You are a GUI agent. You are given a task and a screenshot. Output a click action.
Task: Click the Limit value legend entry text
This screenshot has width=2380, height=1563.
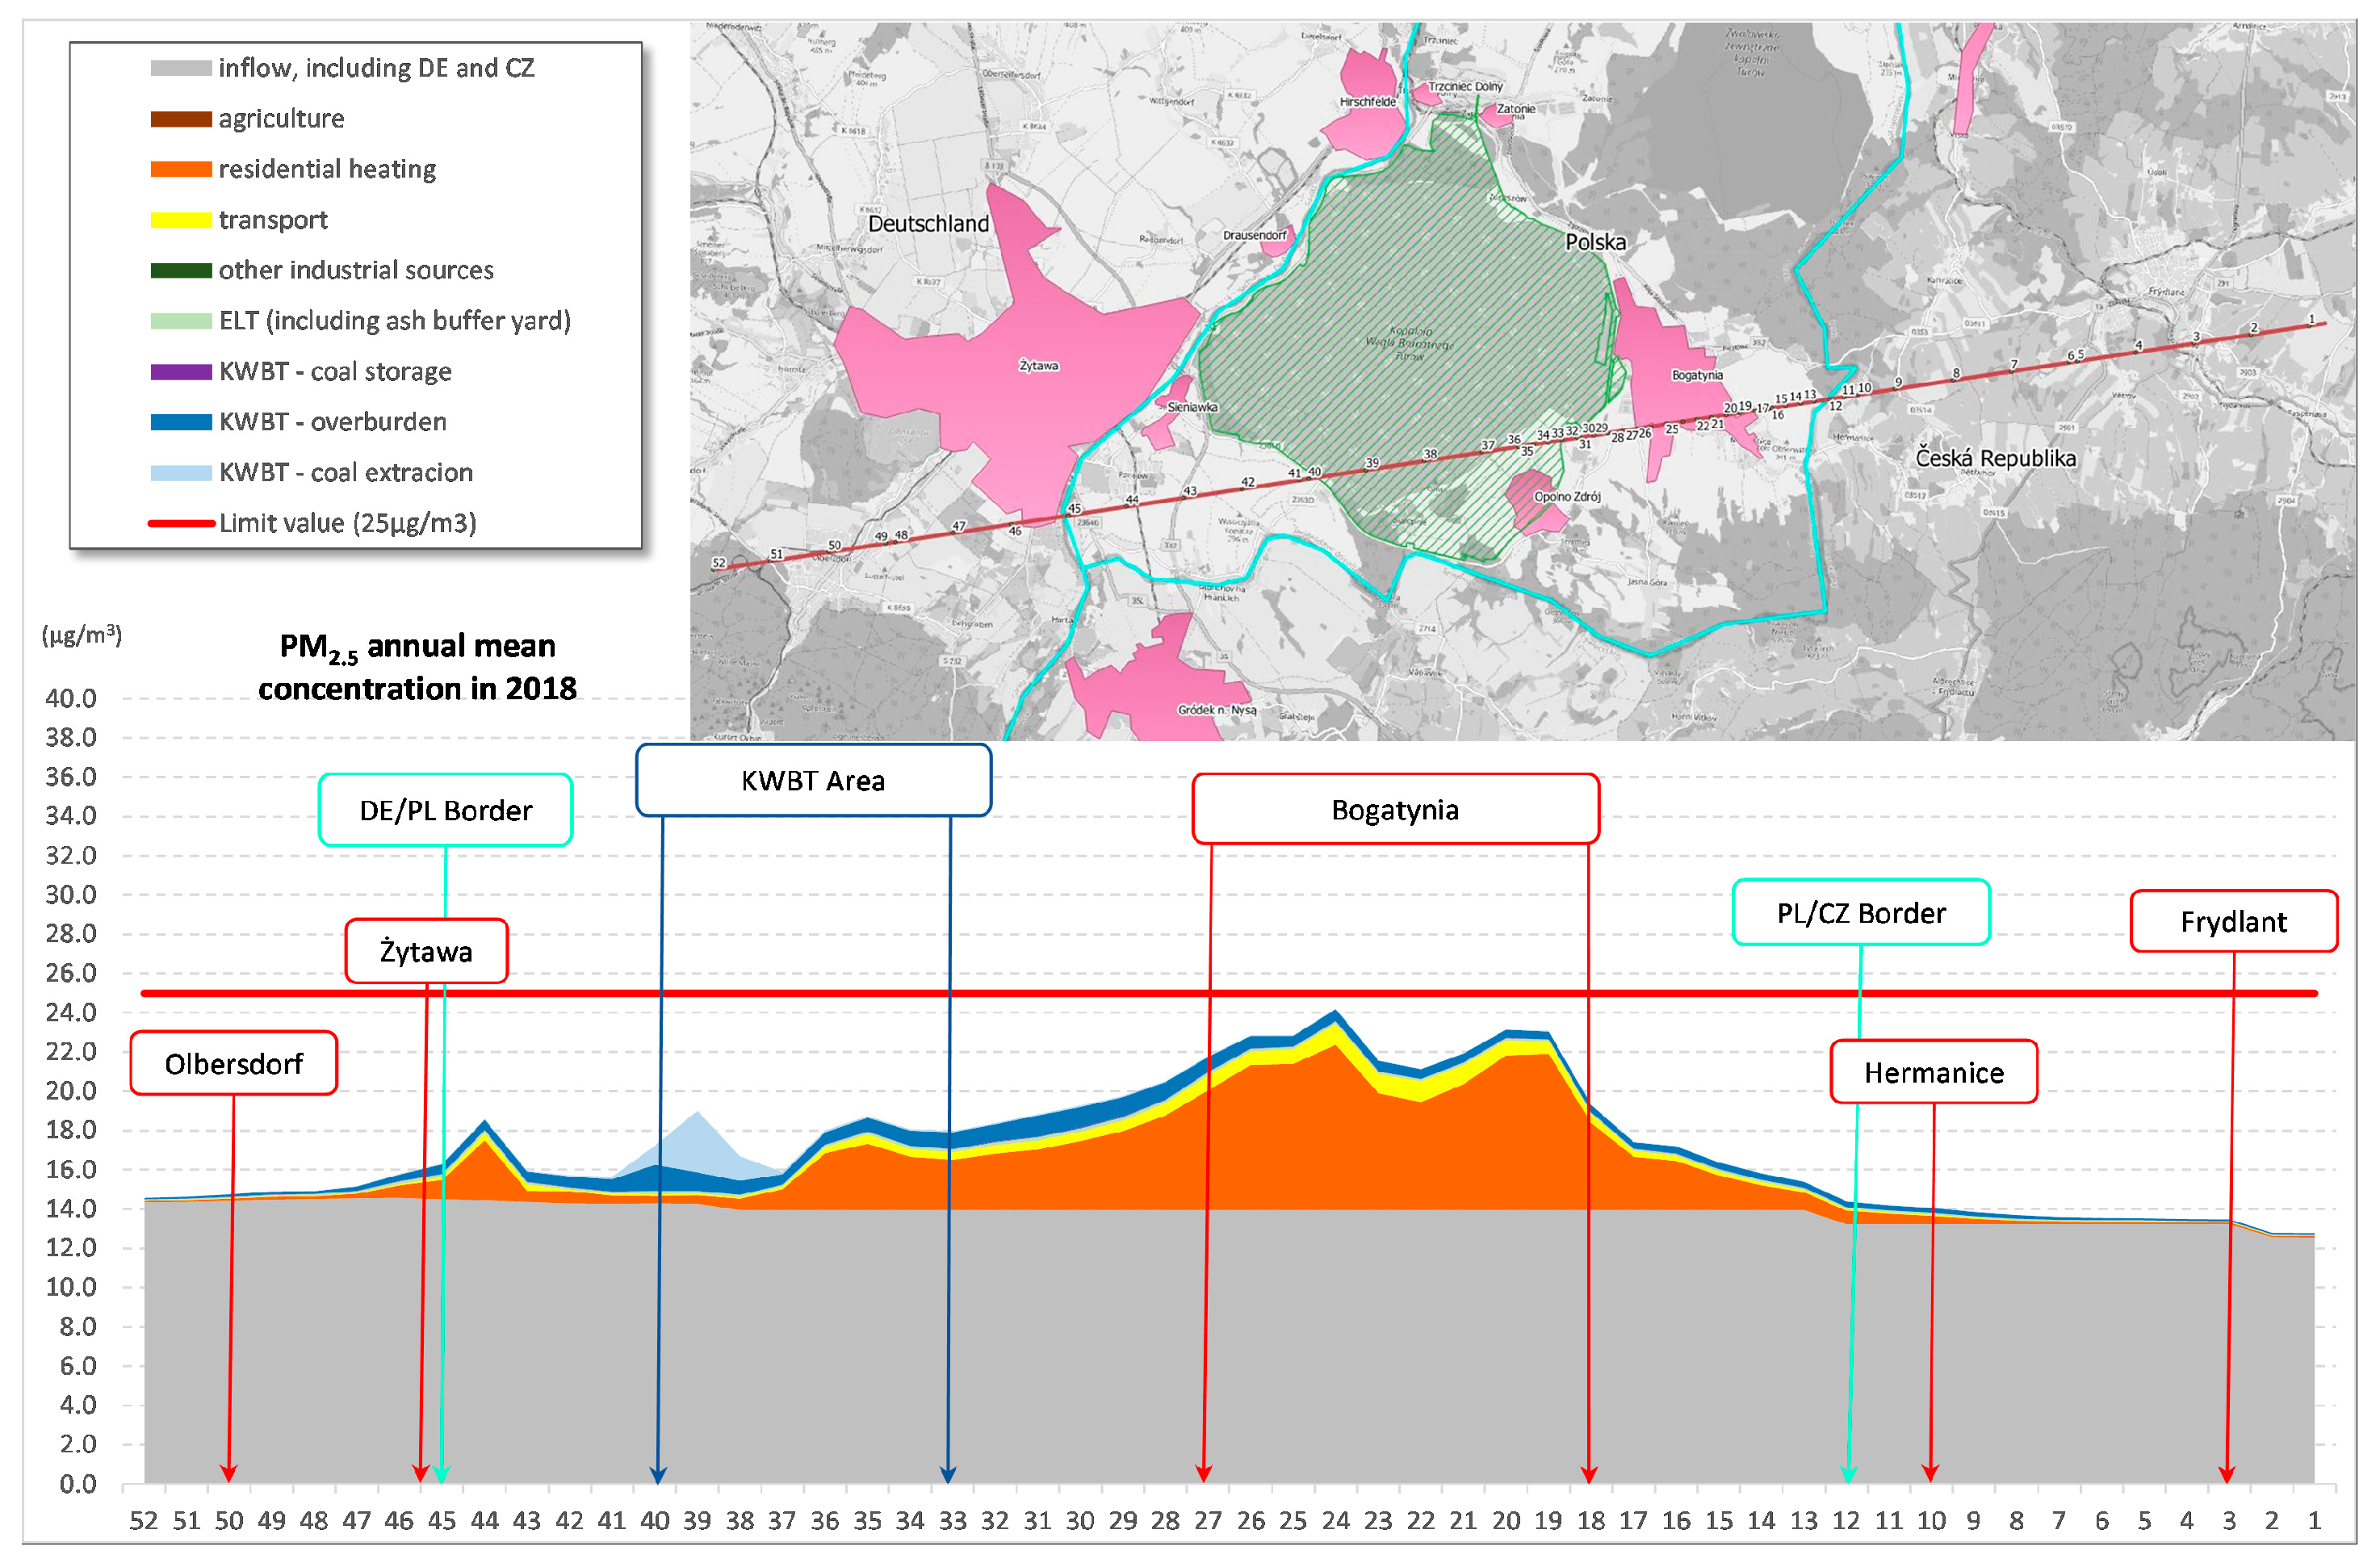click(x=347, y=523)
